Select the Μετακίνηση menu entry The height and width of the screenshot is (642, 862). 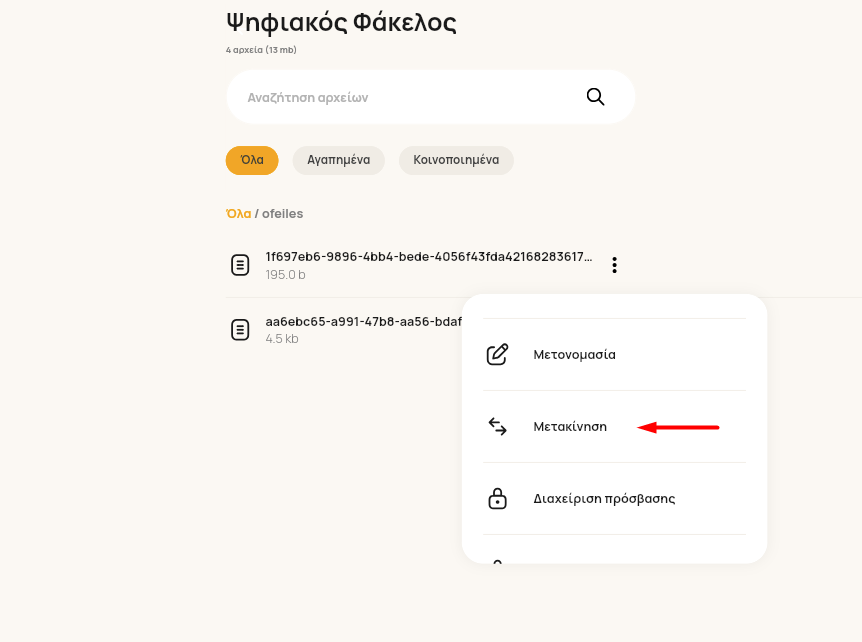coord(570,427)
